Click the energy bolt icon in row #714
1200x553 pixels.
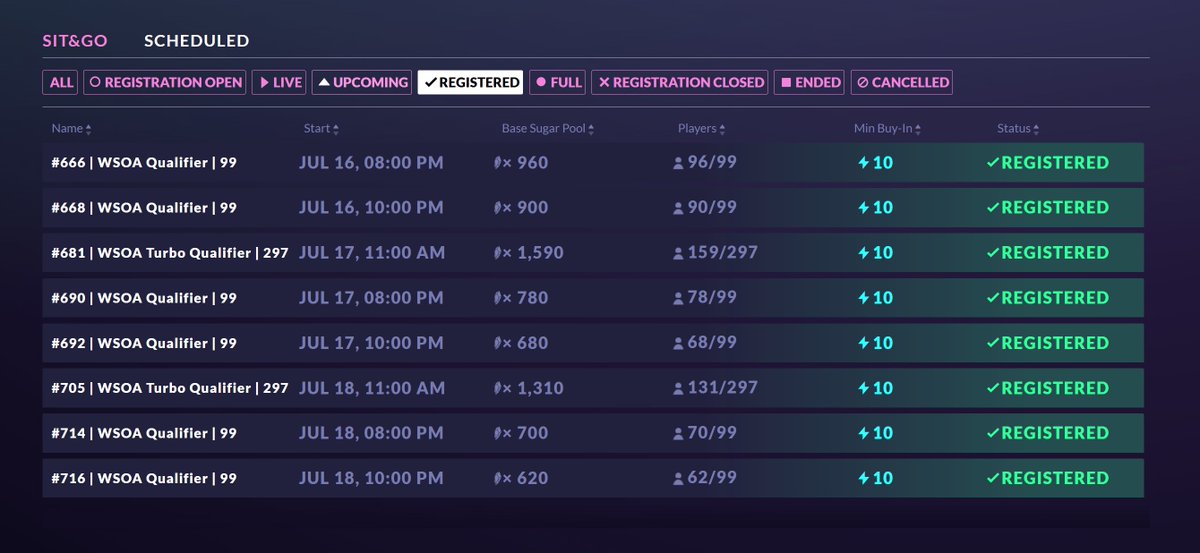(864, 432)
